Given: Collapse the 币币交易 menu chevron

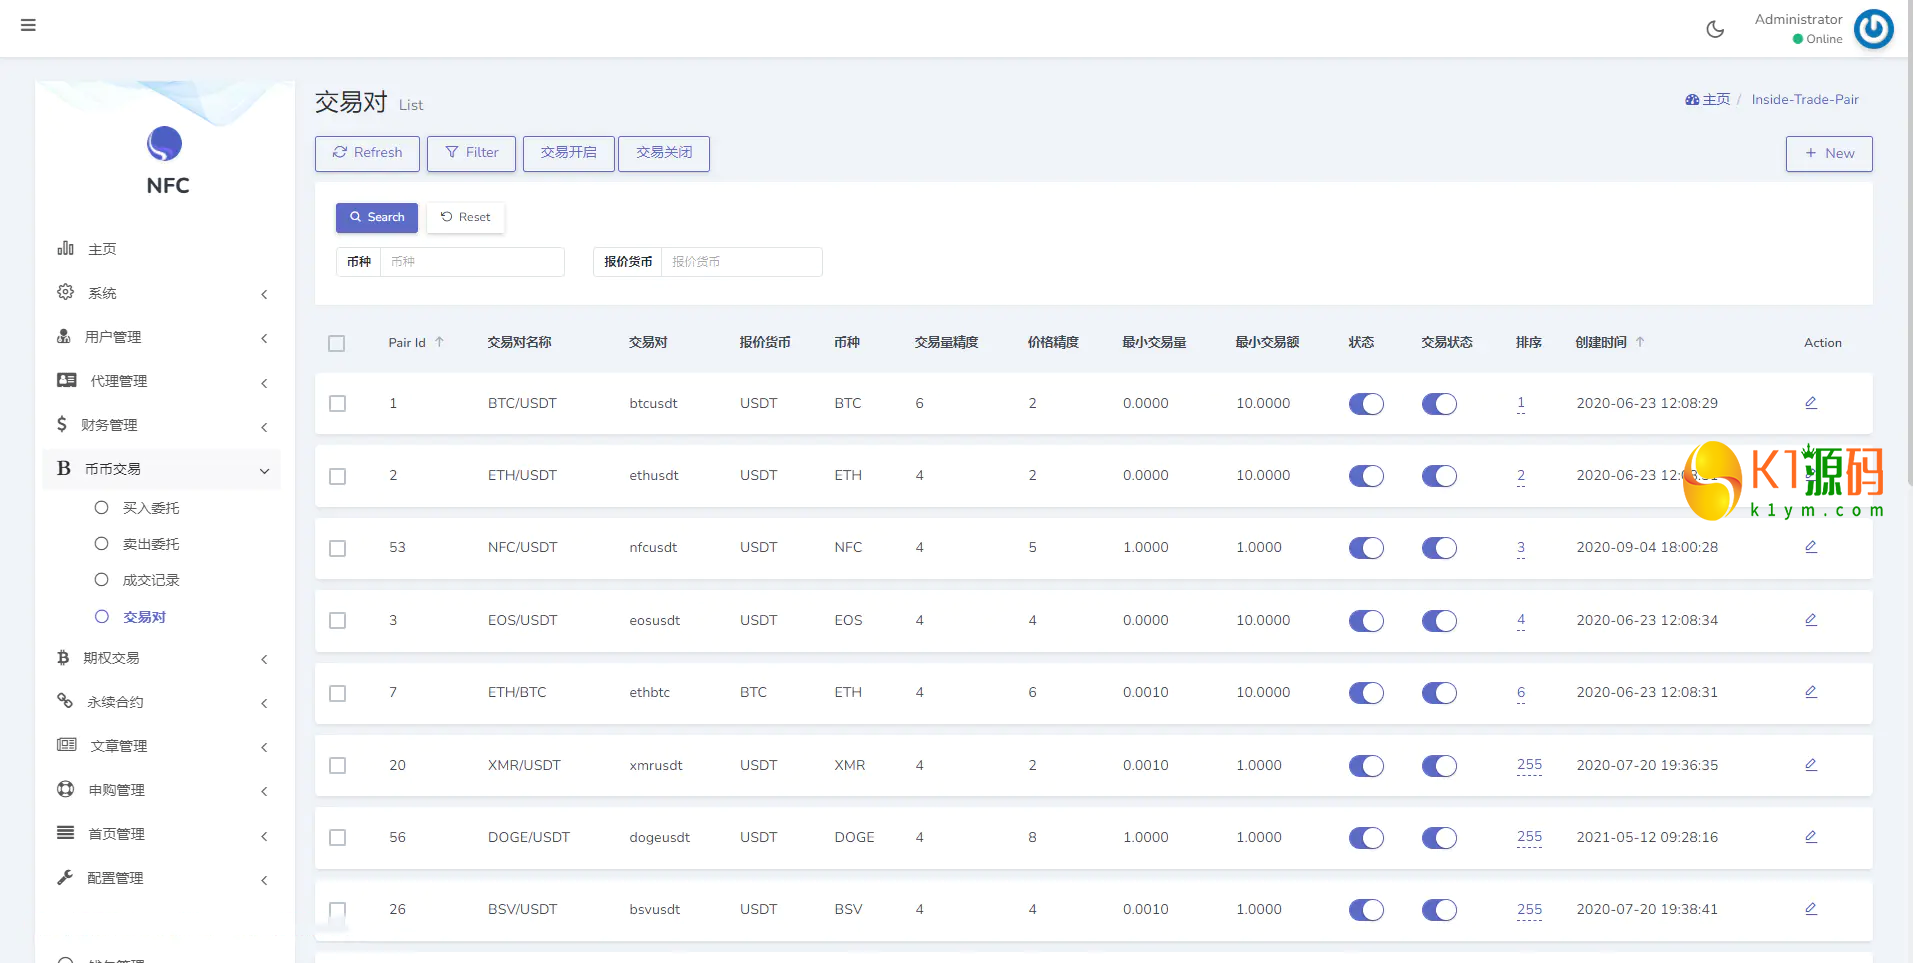Looking at the screenshot, I should pyautogui.click(x=264, y=471).
